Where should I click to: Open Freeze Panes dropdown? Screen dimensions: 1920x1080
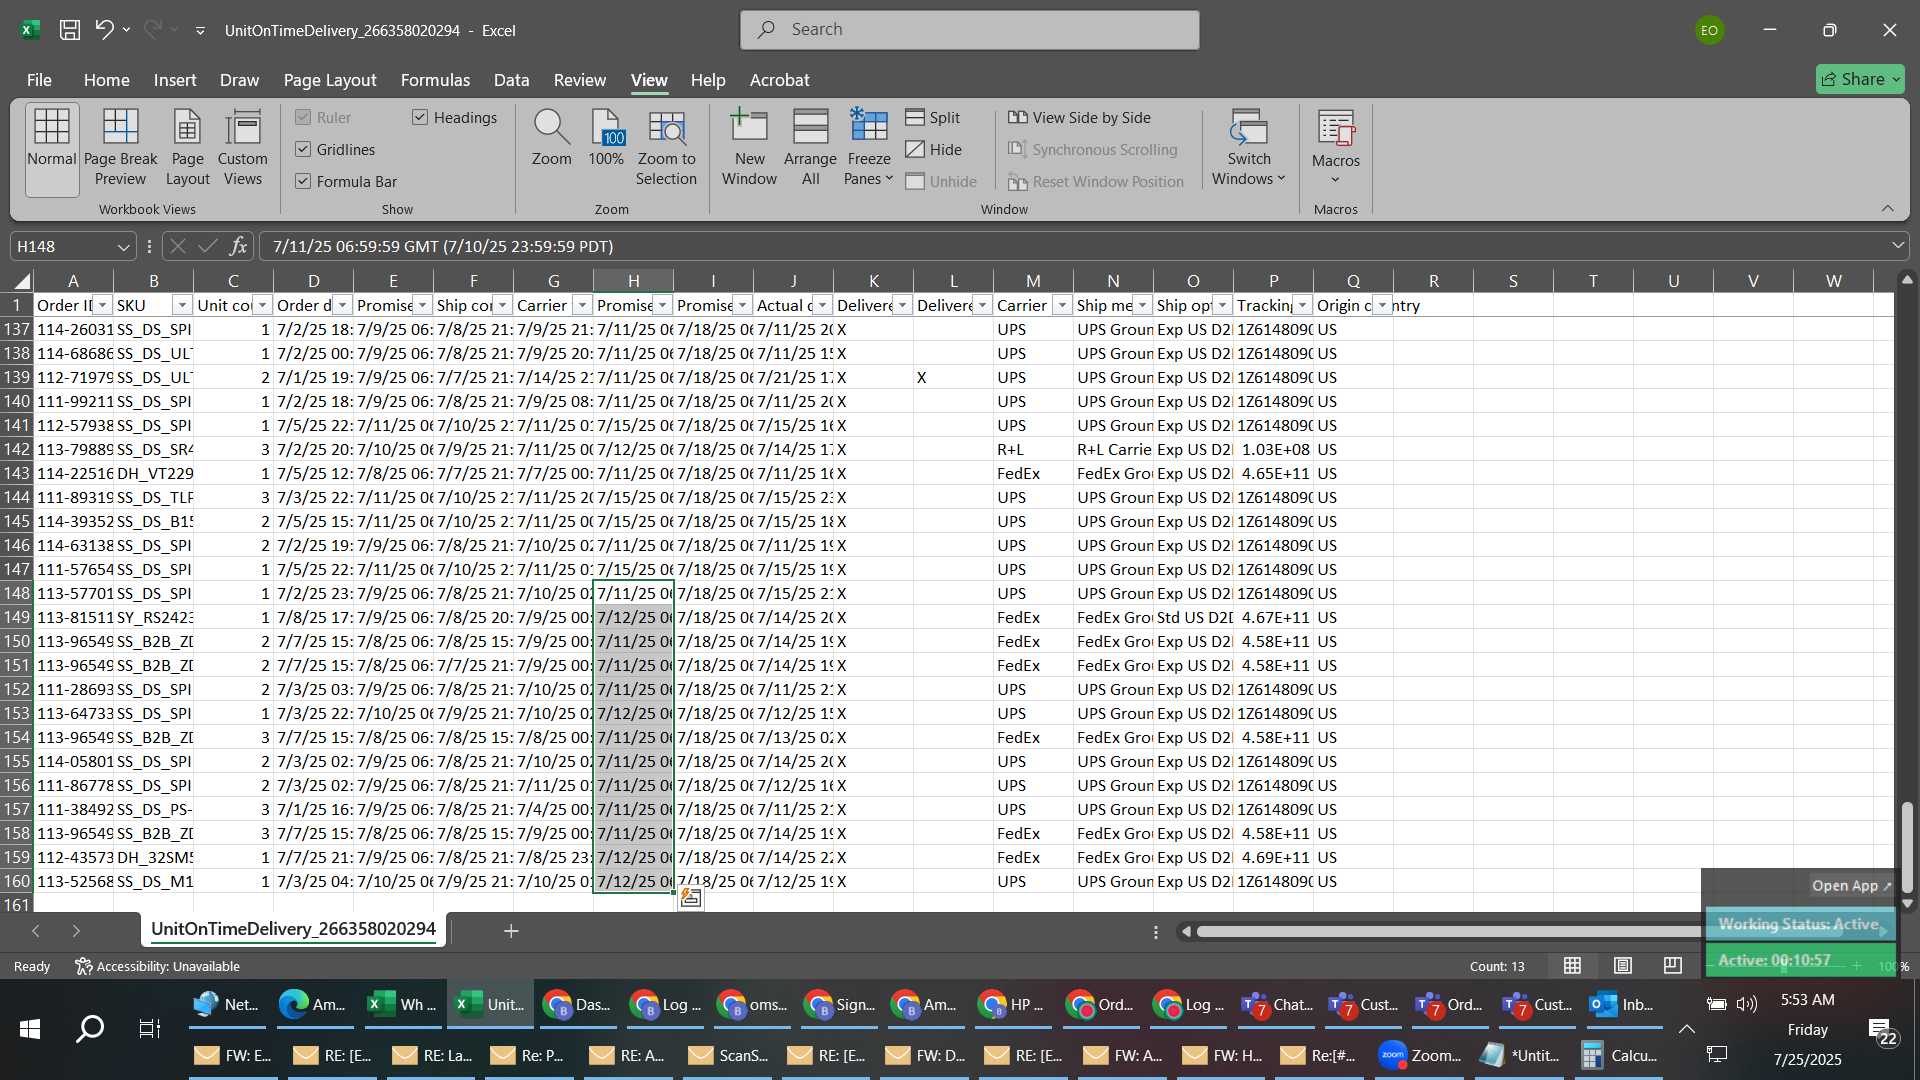click(x=868, y=148)
